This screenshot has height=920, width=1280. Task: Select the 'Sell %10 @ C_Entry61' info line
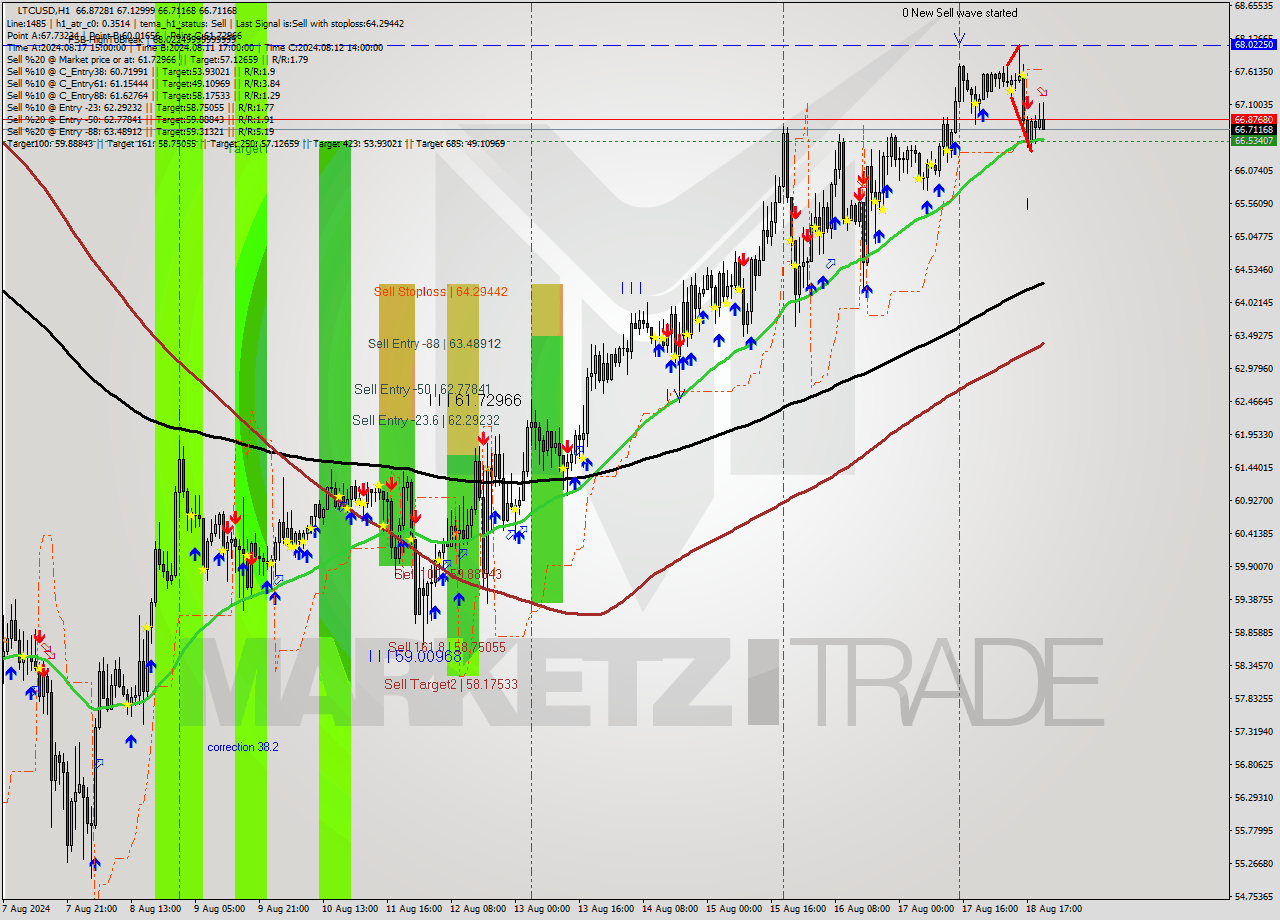point(141,83)
